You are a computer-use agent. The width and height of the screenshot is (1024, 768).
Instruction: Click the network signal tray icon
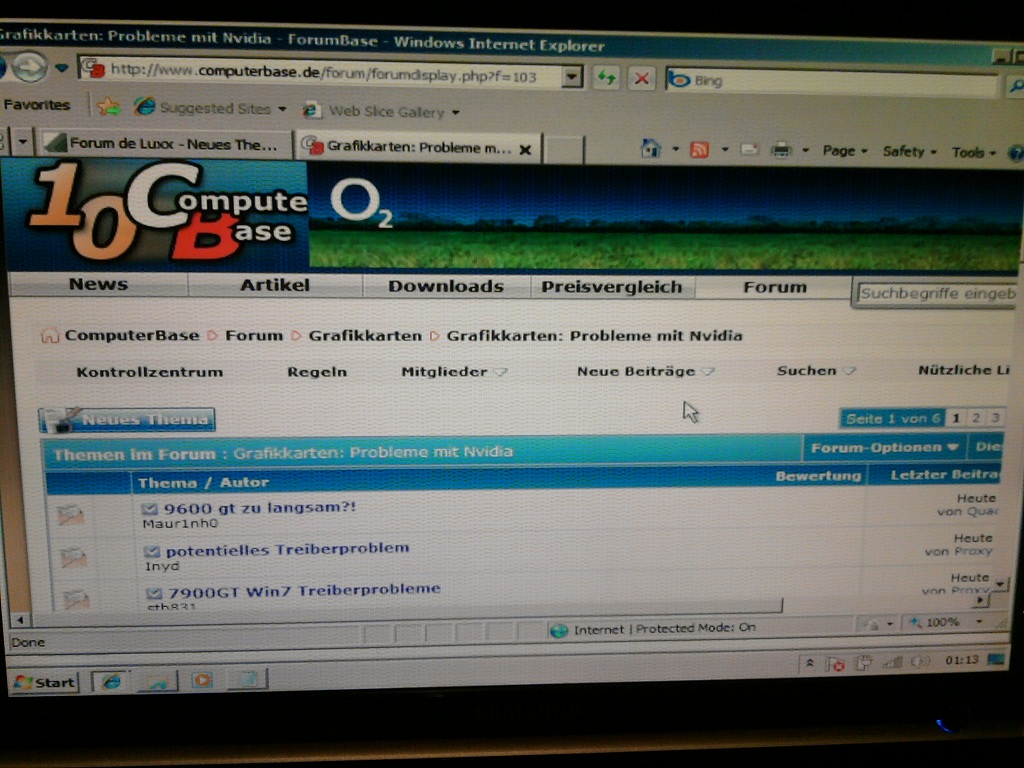892,662
